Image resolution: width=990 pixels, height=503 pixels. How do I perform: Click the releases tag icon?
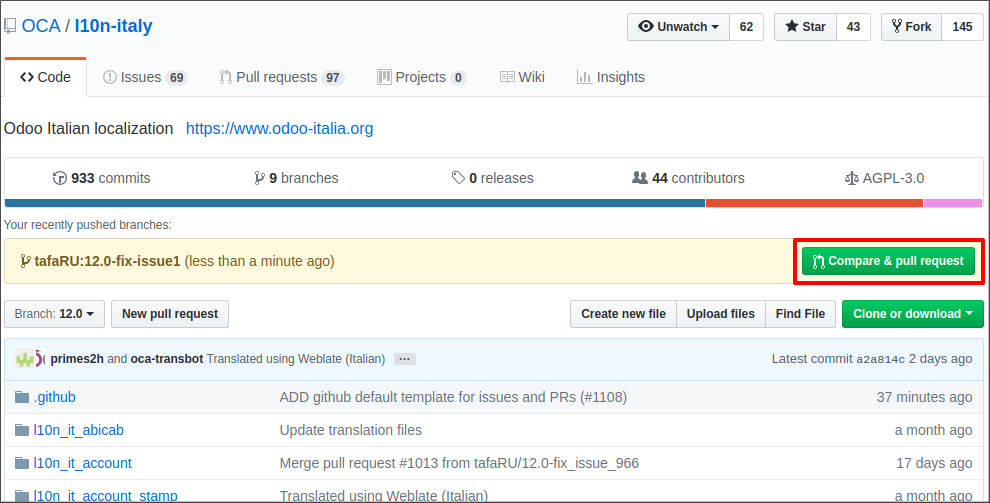coord(458,178)
